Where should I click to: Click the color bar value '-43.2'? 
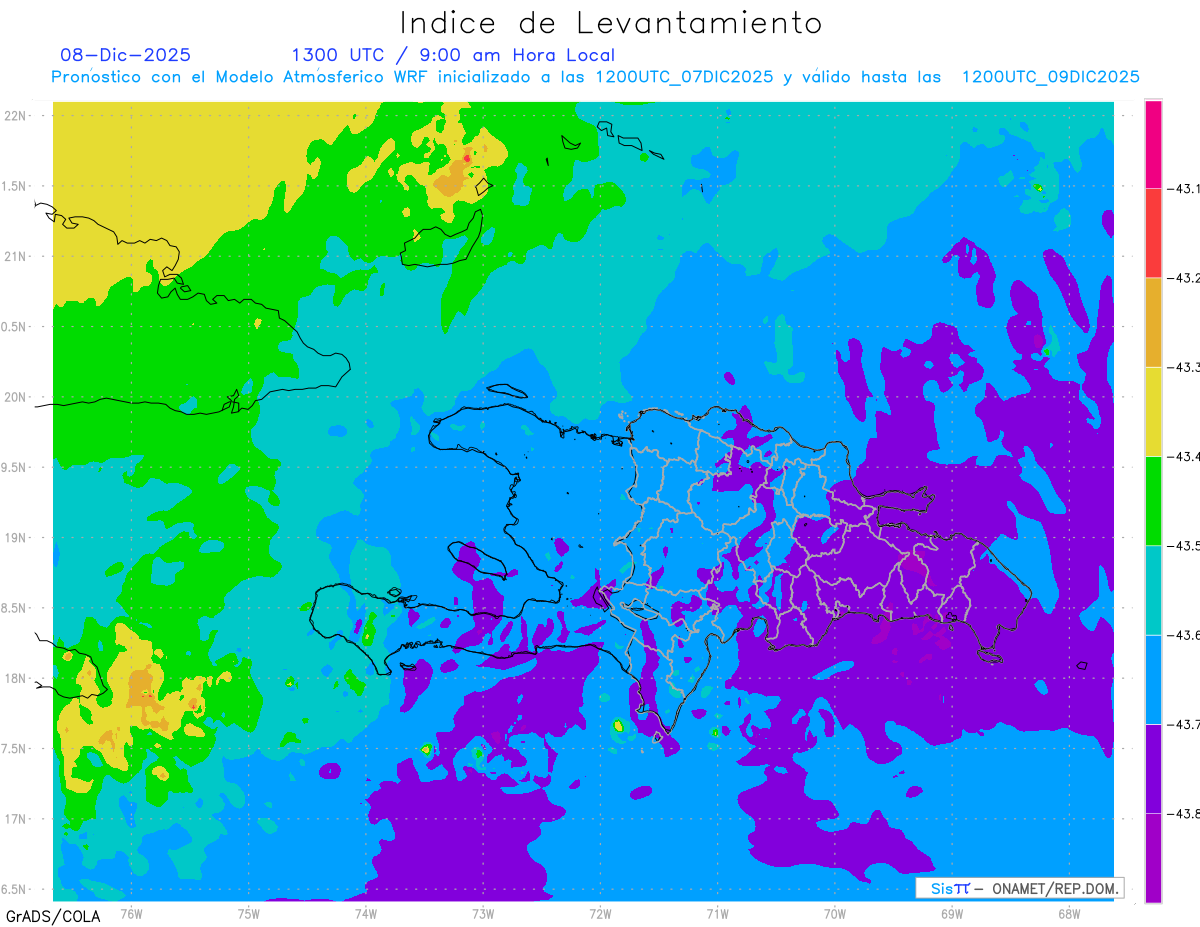[x=1183, y=278]
